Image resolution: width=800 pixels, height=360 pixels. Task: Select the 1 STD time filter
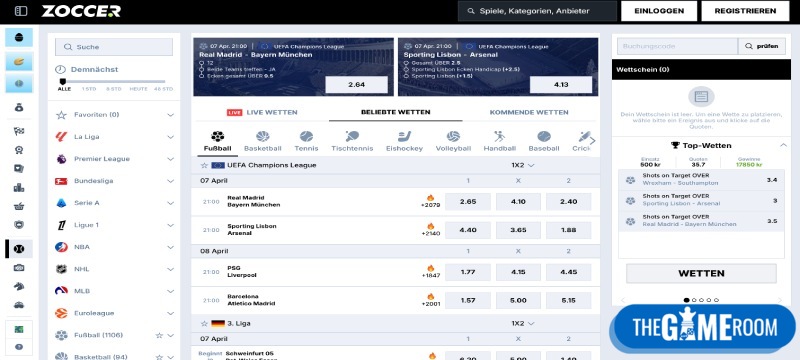(x=89, y=89)
